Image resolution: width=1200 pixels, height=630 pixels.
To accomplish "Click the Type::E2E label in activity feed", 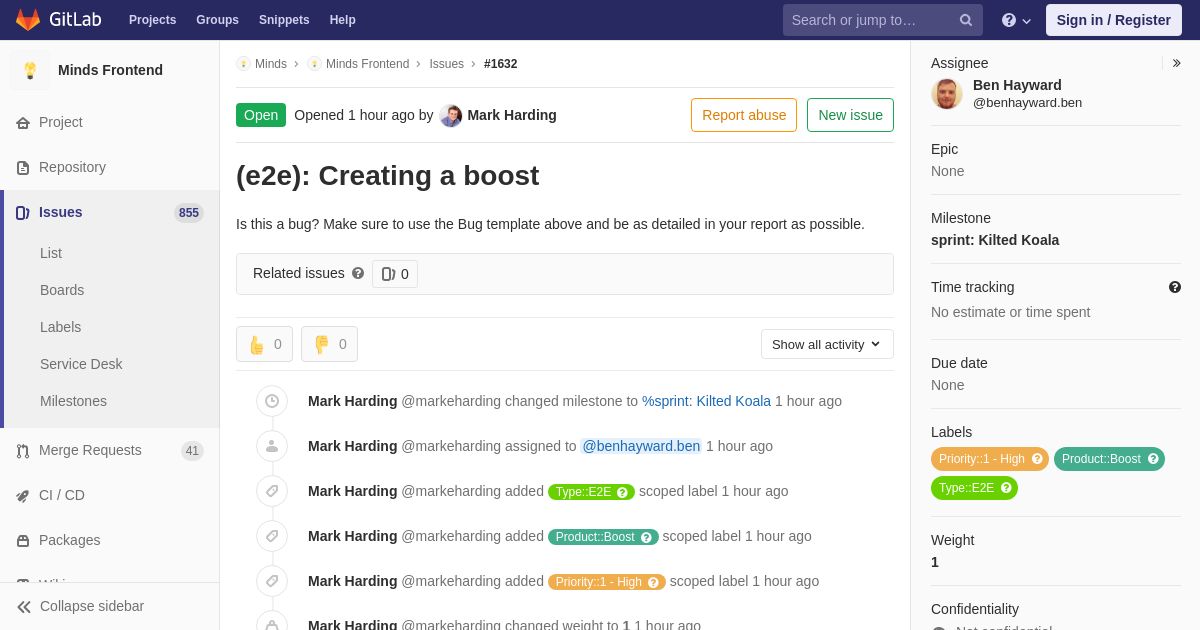I will click(591, 492).
